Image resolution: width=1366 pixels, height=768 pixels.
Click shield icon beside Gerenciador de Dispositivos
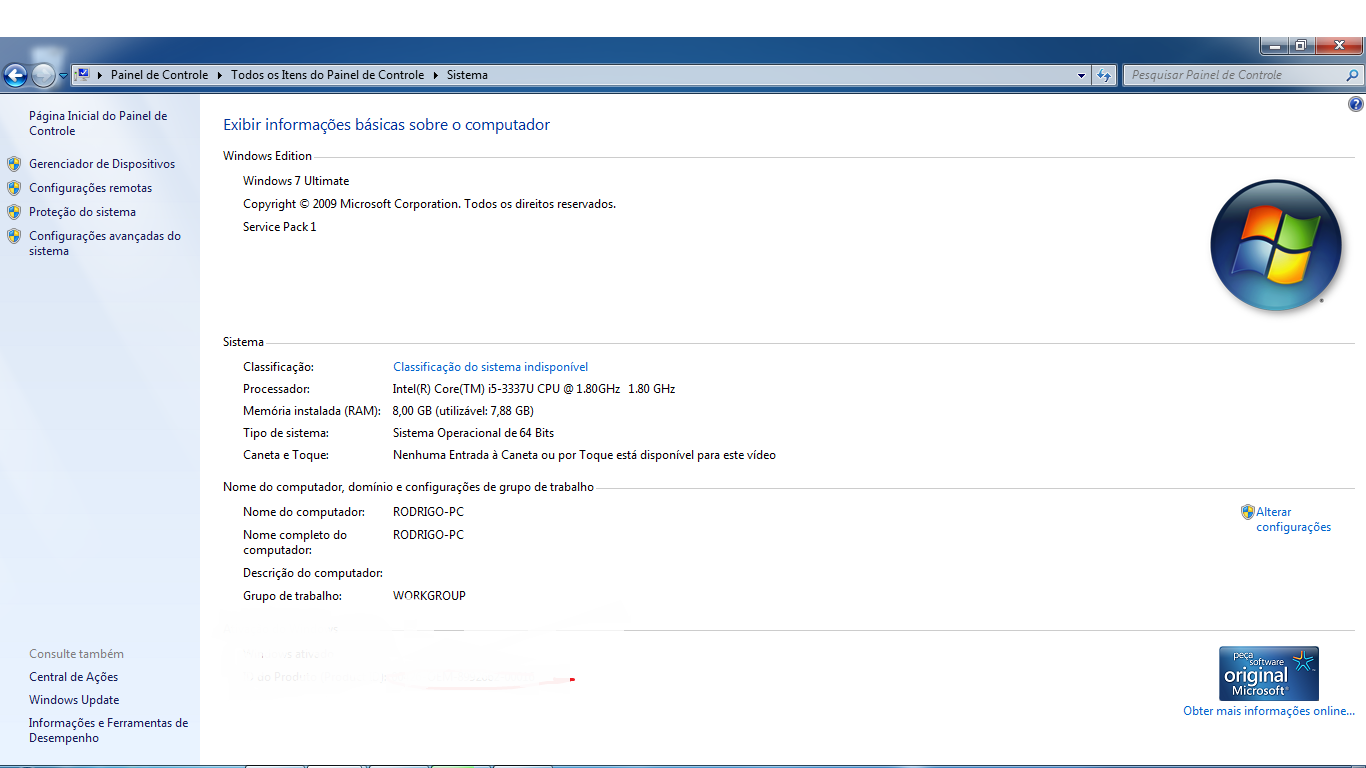click(14, 164)
